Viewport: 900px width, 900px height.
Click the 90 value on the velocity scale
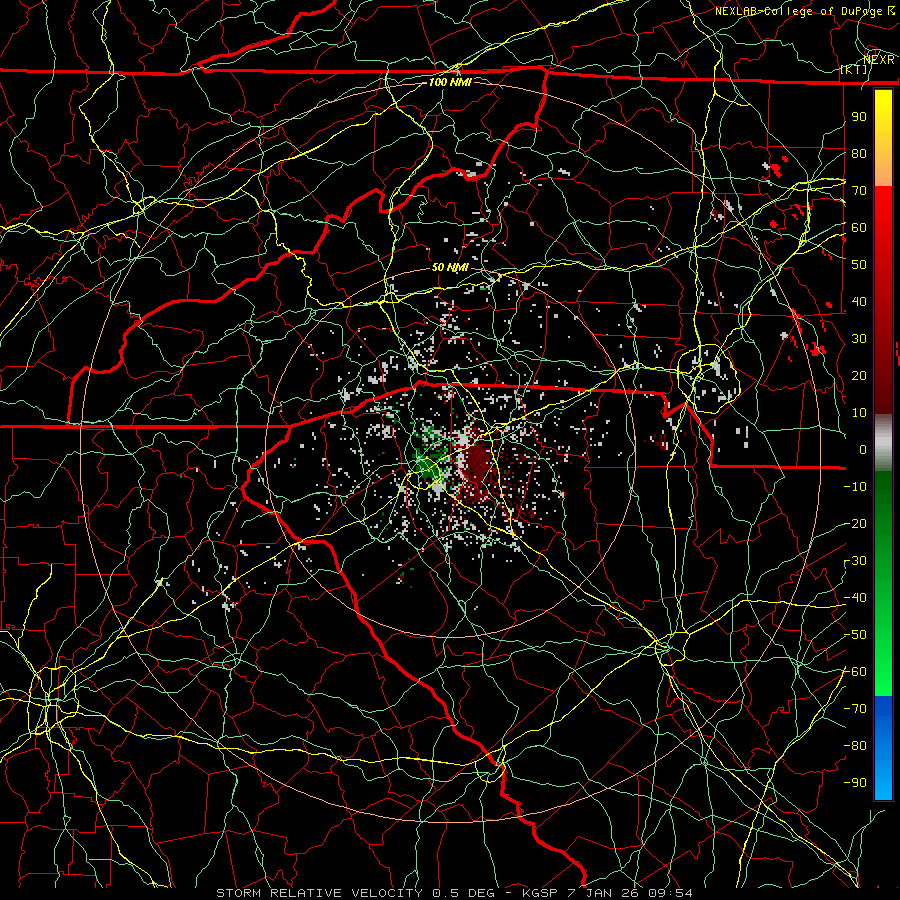tap(859, 117)
